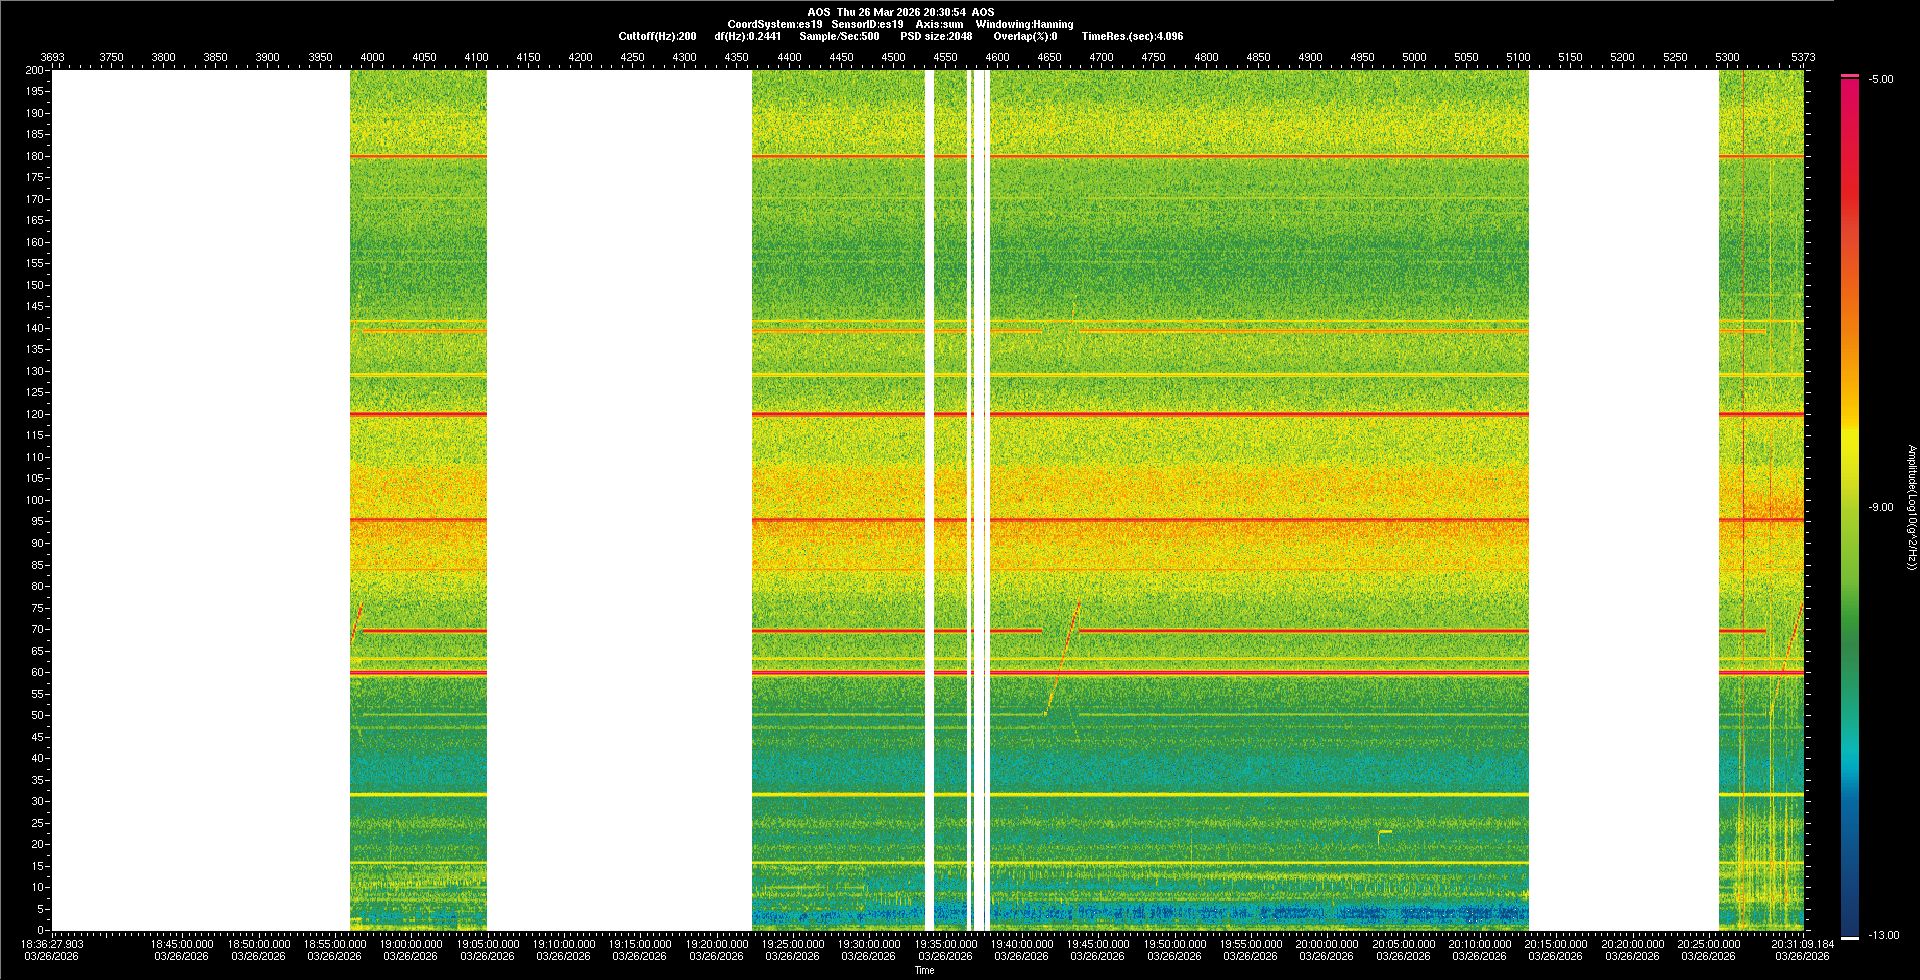Click the 20:00:00.000 time axis label
The image size is (1920, 980).
1326,944
